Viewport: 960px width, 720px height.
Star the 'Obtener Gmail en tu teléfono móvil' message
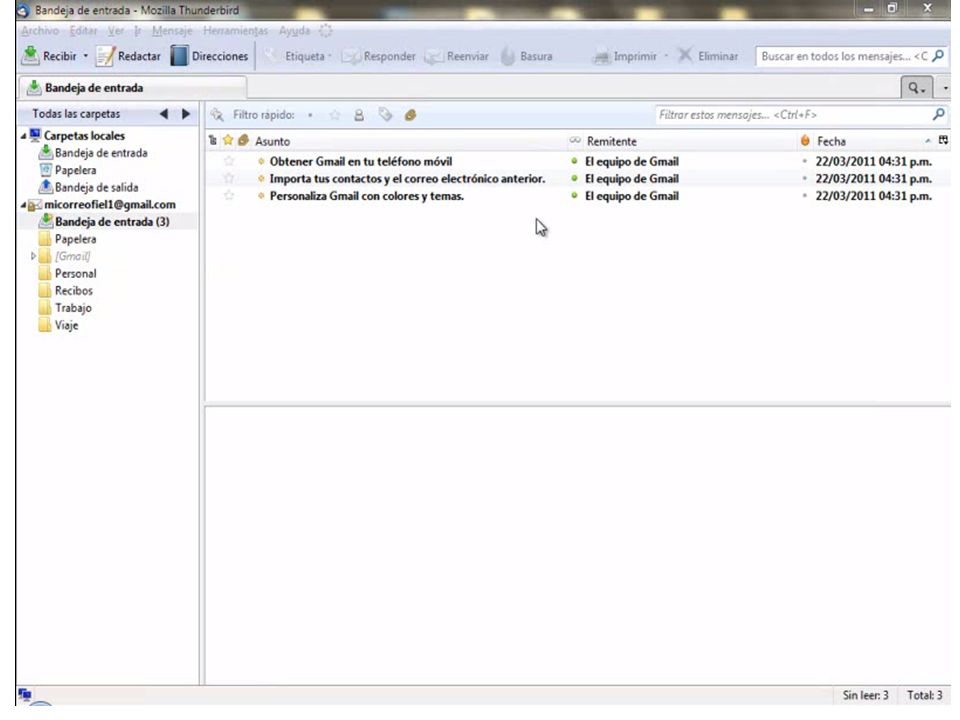pyautogui.click(x=229, y=161)
